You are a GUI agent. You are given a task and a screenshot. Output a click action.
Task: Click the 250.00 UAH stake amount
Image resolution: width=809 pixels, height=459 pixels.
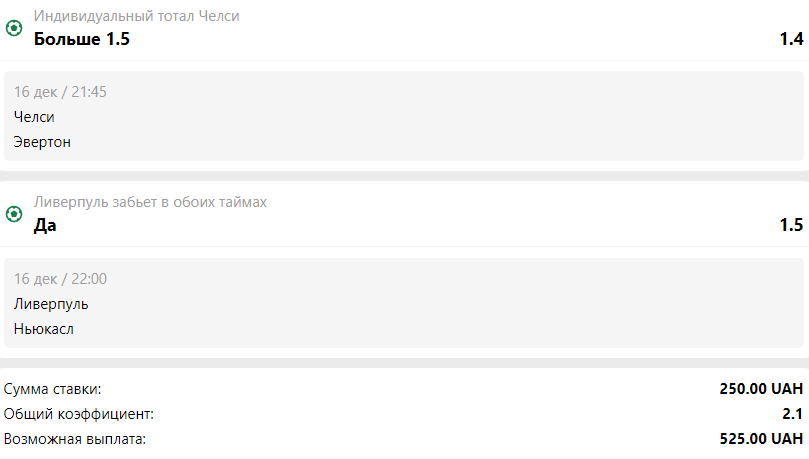coord(762,388)
